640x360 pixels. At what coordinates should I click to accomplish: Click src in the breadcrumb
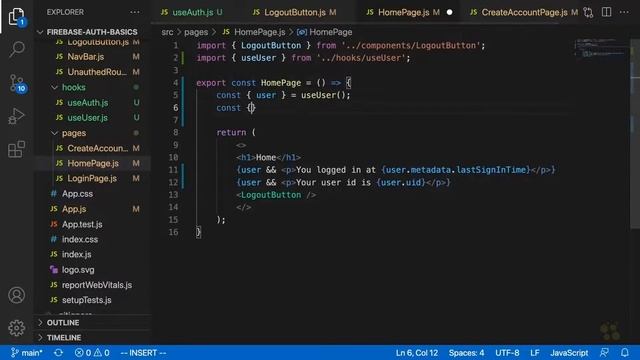[167, 32]
